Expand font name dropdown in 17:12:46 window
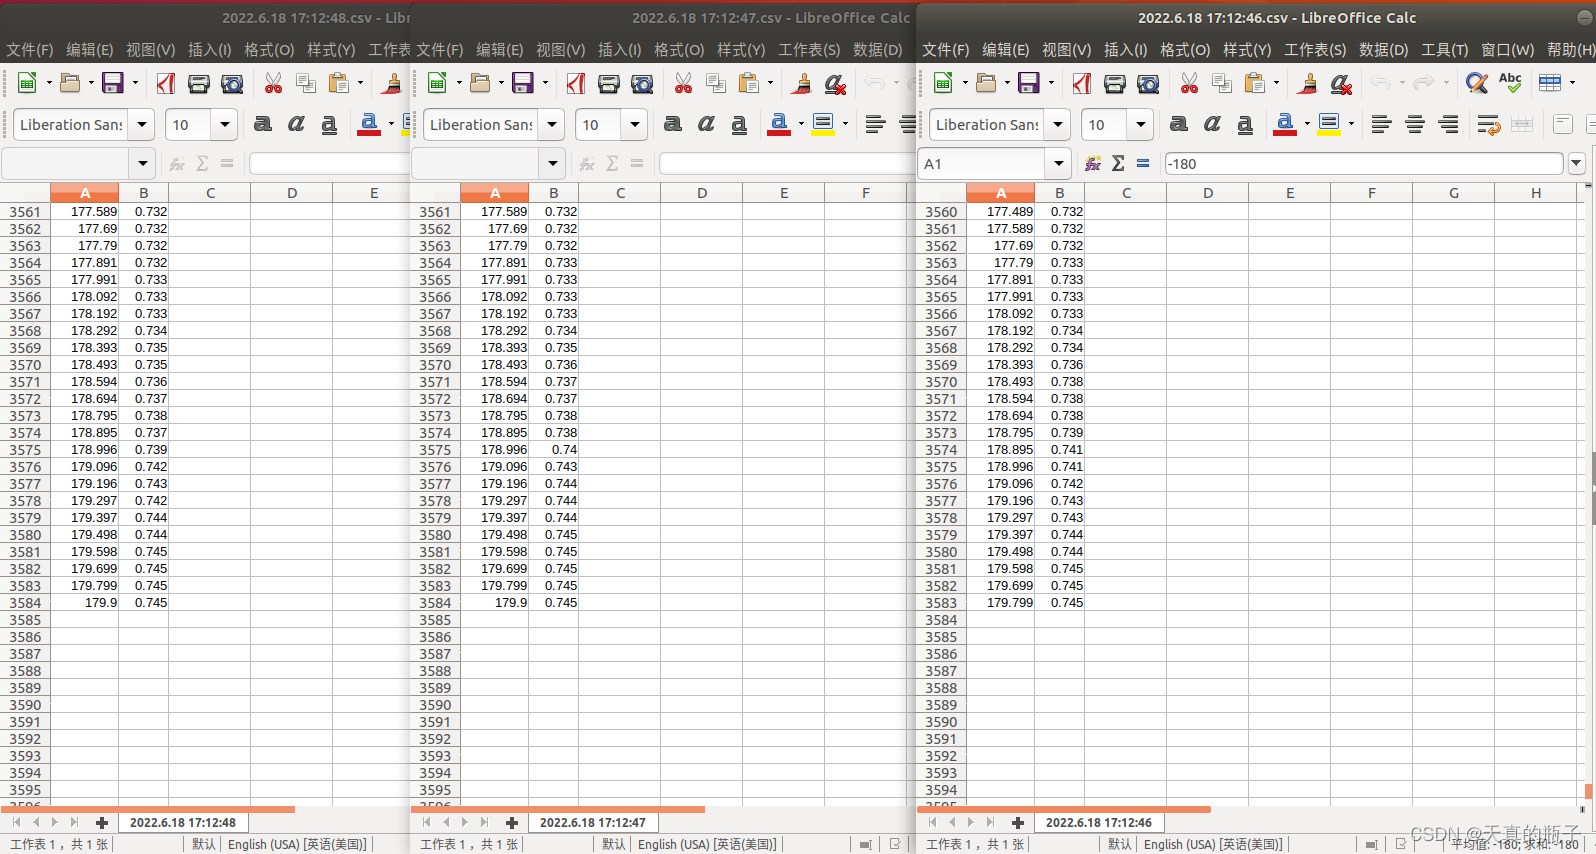The width and height of the screenshot is (1596, 854). pos(1058,125)
